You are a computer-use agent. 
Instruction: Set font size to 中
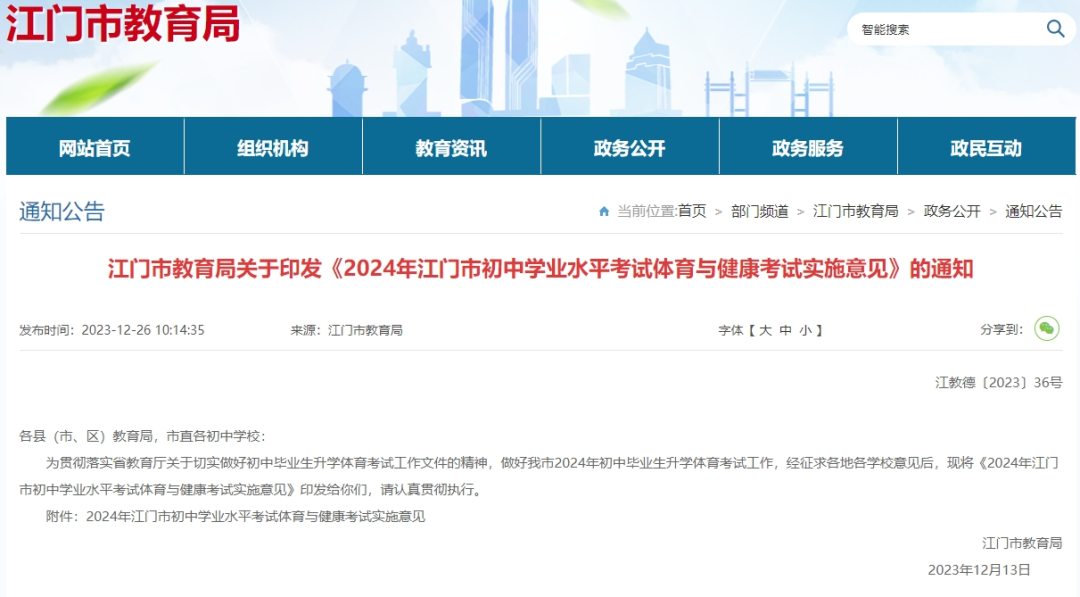point(786,330)
